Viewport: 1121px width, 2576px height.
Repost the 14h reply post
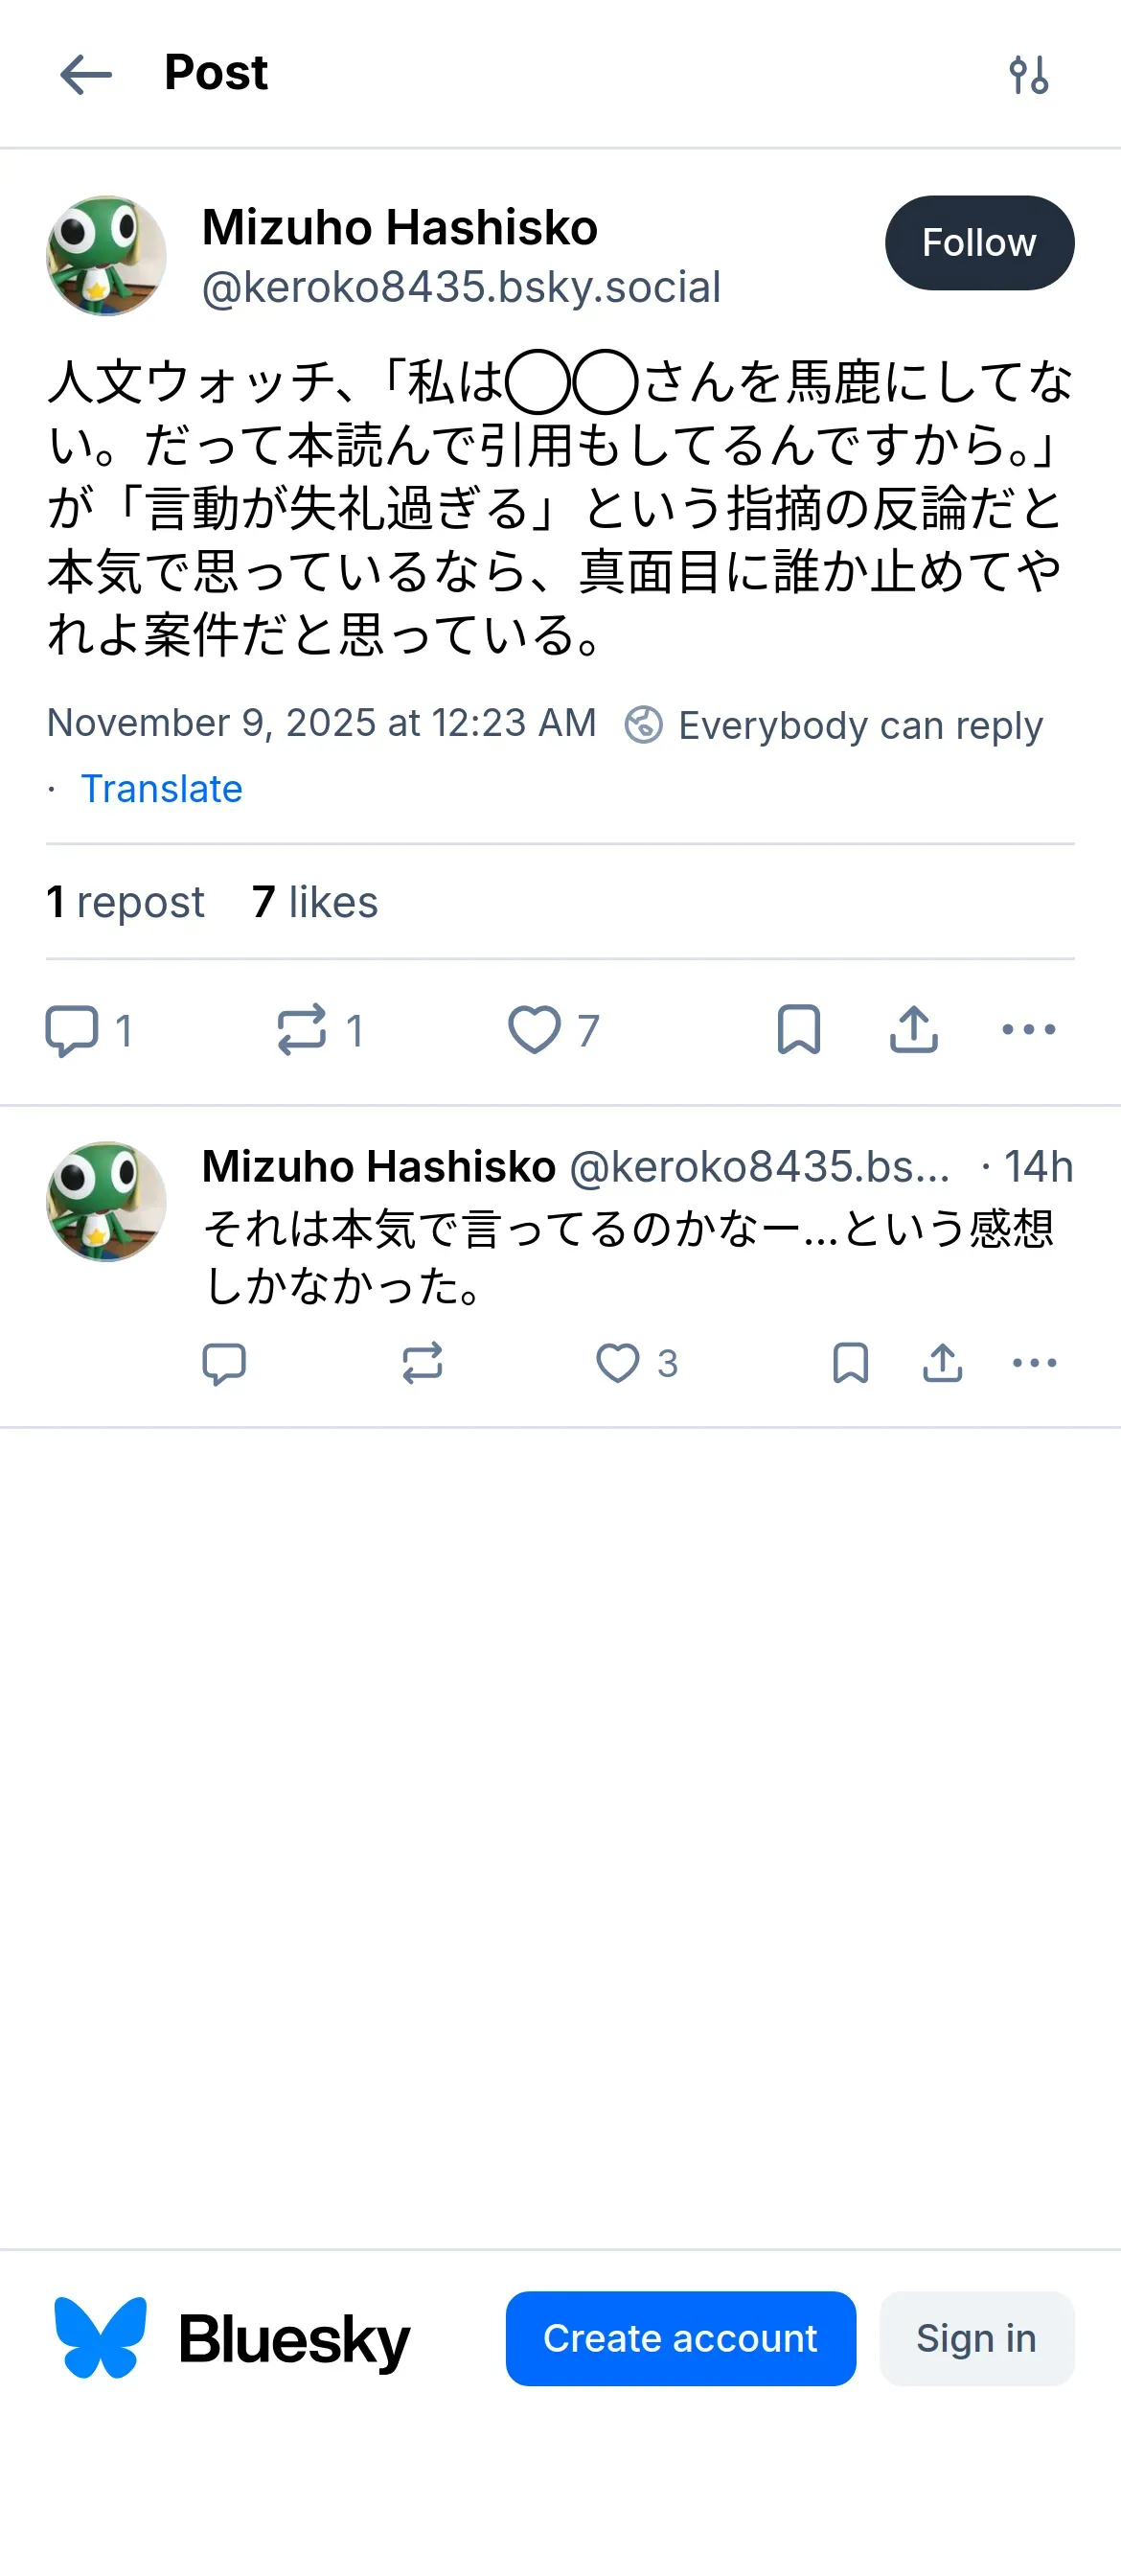[x=422, y=1363]
